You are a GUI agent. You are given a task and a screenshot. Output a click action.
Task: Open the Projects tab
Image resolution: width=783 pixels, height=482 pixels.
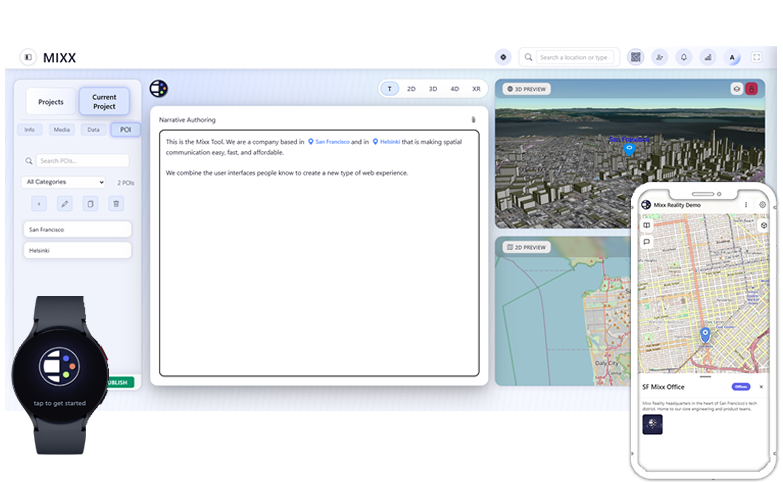pos(51,101)
